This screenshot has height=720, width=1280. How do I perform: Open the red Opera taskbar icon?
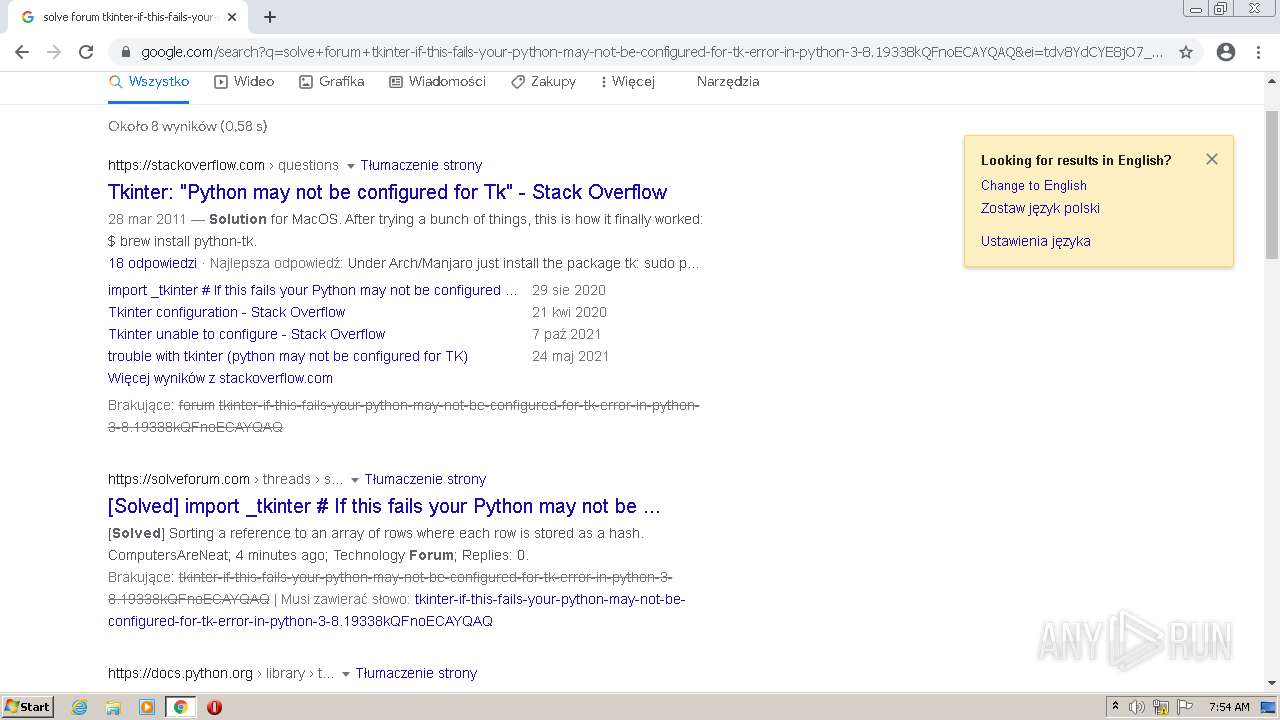(x=214, y=707)
